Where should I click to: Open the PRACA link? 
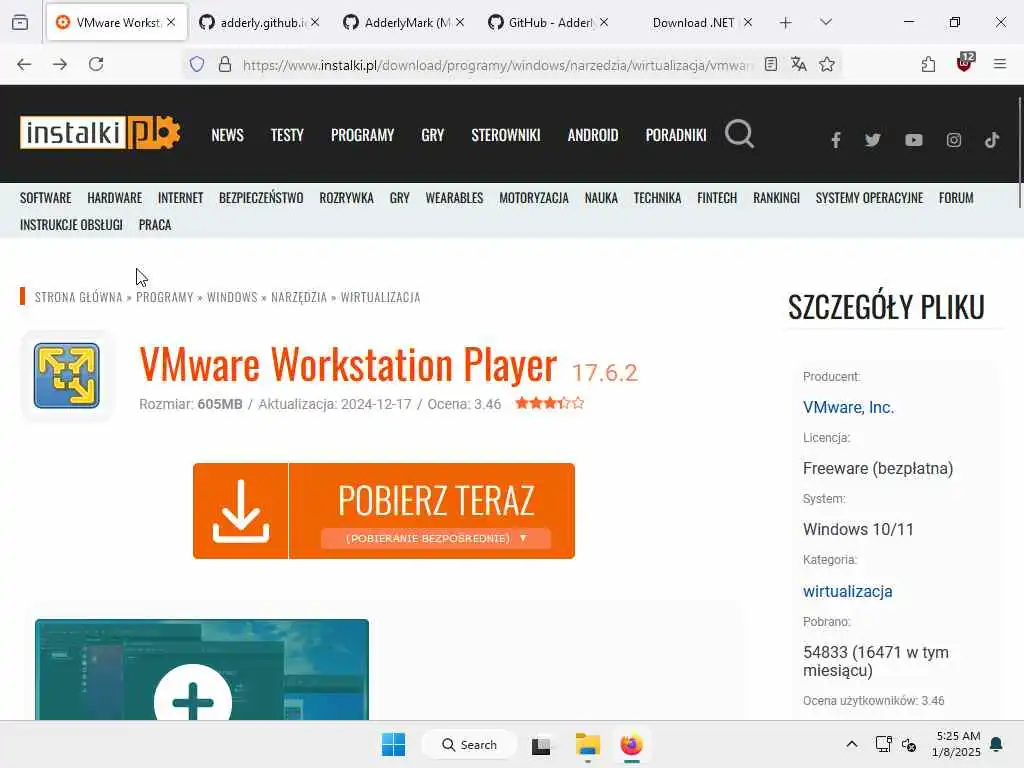(155, 225)
